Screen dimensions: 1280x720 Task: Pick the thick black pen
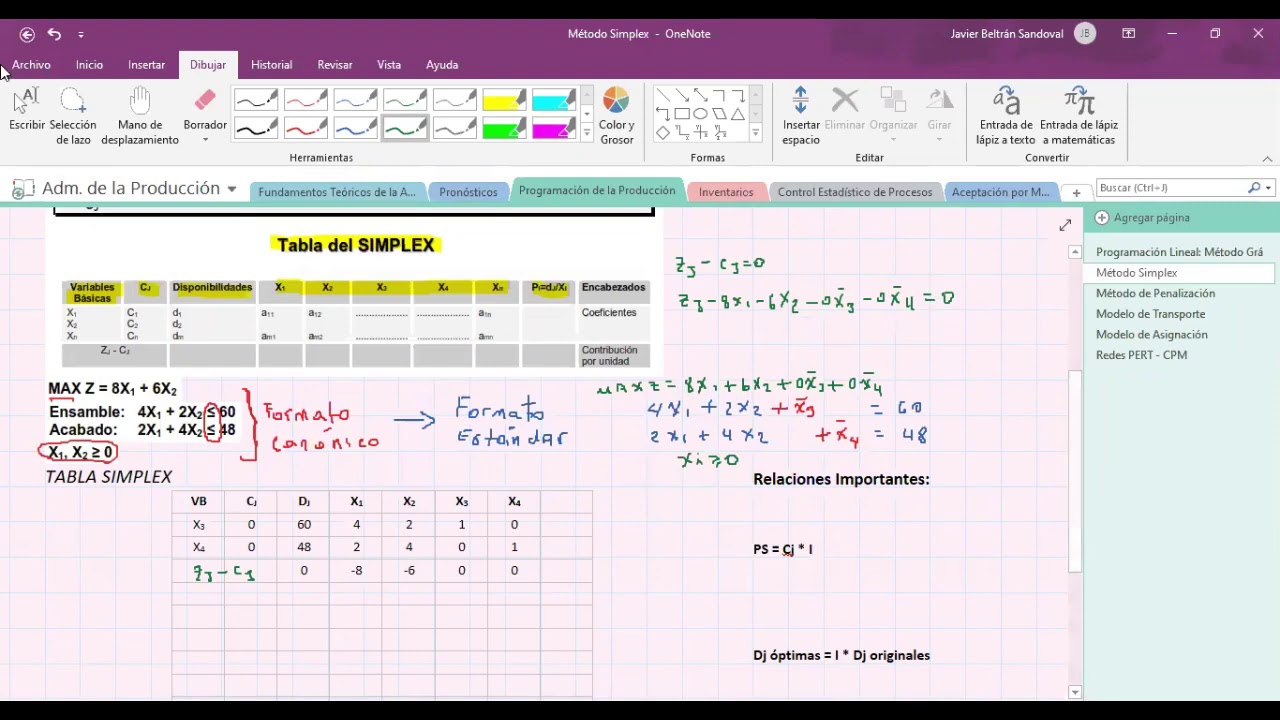coord(256,129)
